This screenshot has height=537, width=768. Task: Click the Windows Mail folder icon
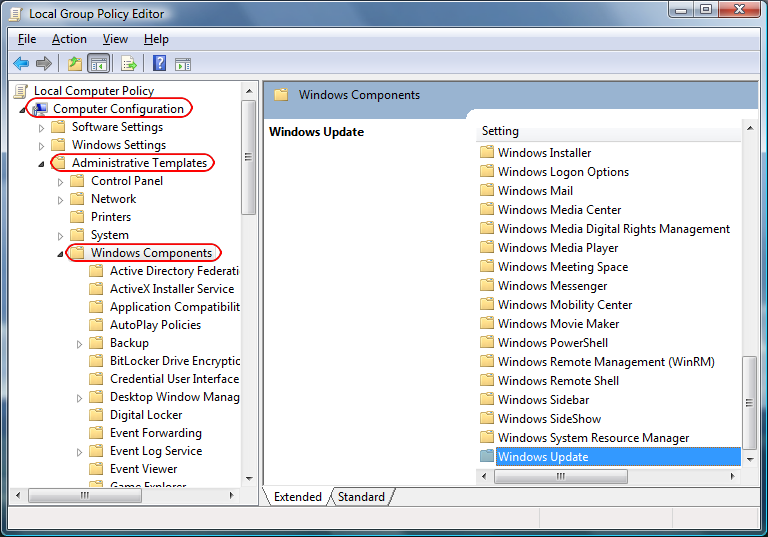coord(487,190)
